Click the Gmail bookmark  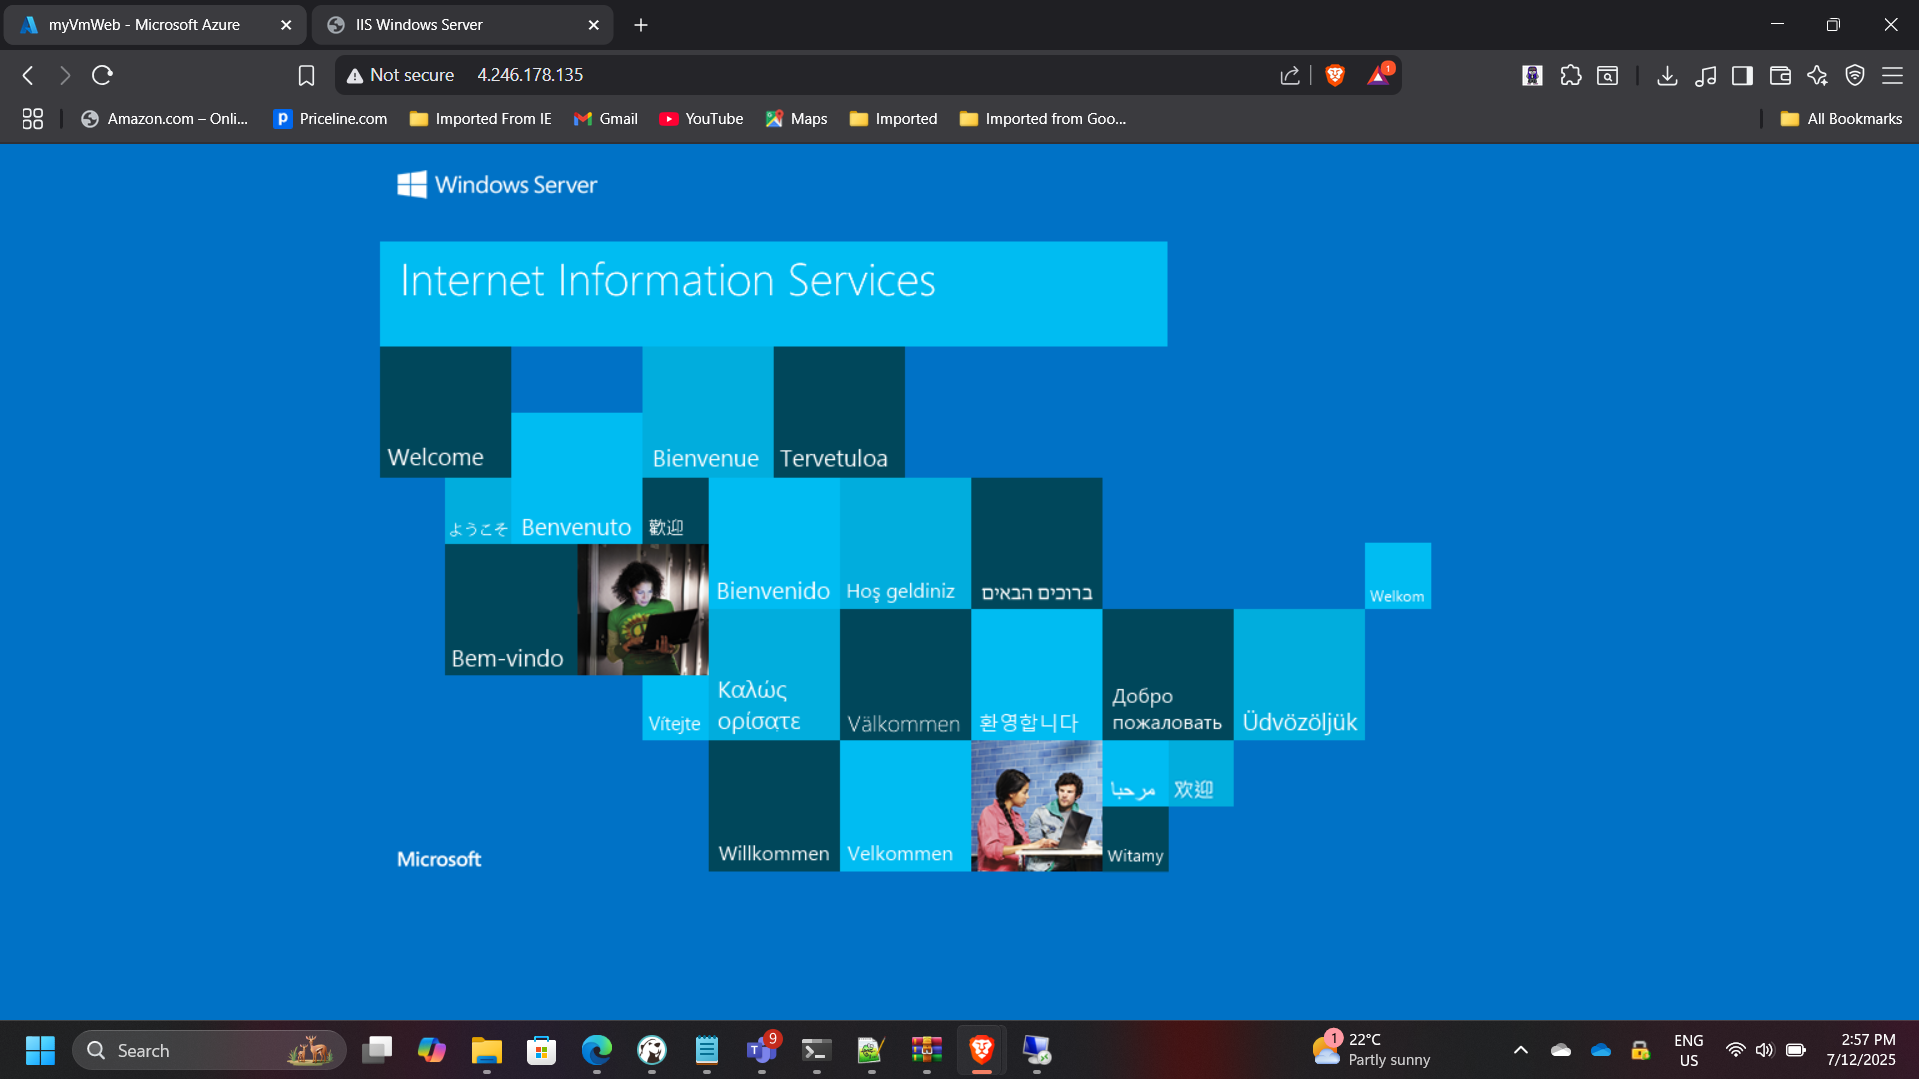click(x=606, y=119)
